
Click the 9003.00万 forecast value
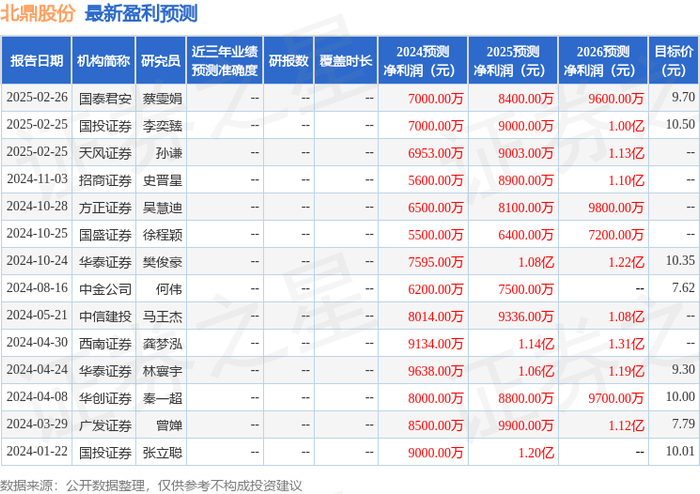coord(525,153)
